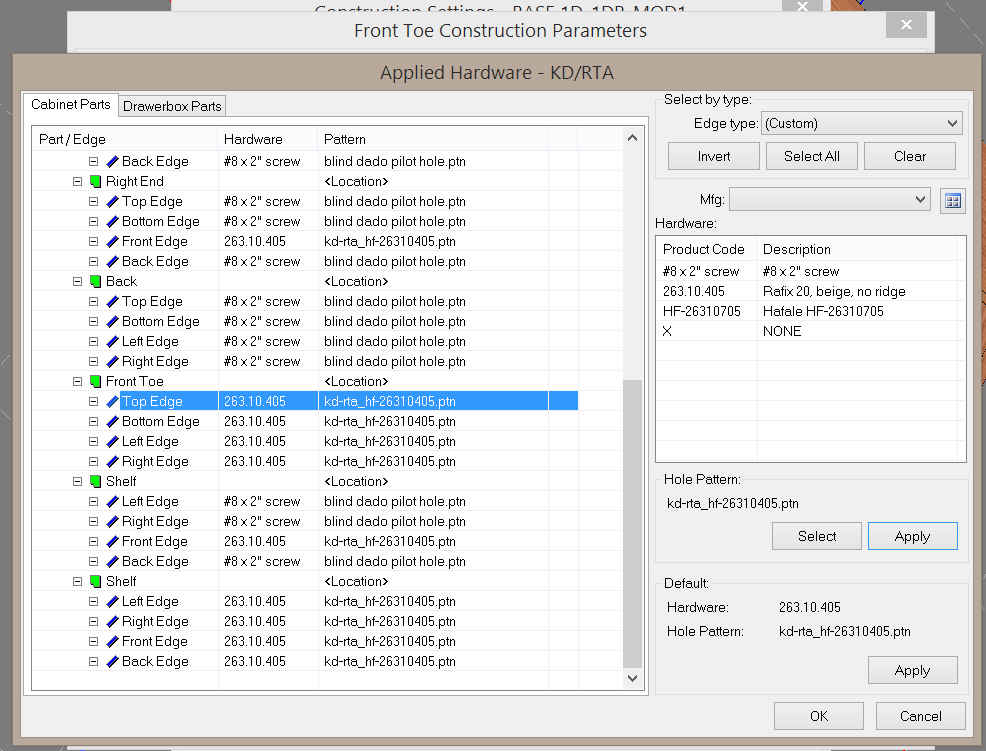The width and height of the screenshot is (986, 751).
Task: Open the Edge type dropdown
Action: [x=861, y=124]
